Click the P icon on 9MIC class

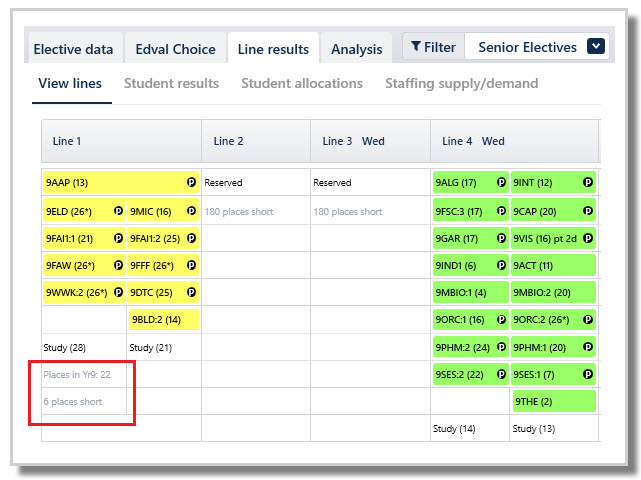click(191, 211)
